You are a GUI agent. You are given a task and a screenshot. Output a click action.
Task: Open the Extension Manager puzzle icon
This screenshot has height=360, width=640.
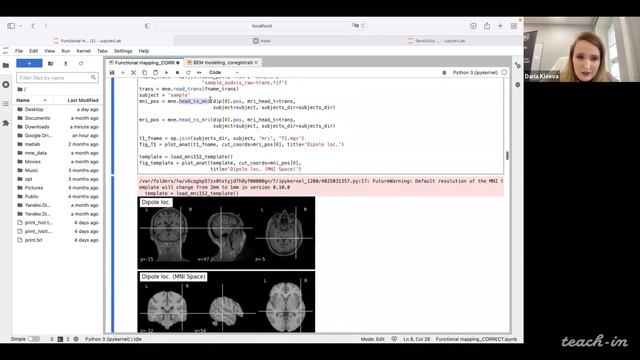6,123
